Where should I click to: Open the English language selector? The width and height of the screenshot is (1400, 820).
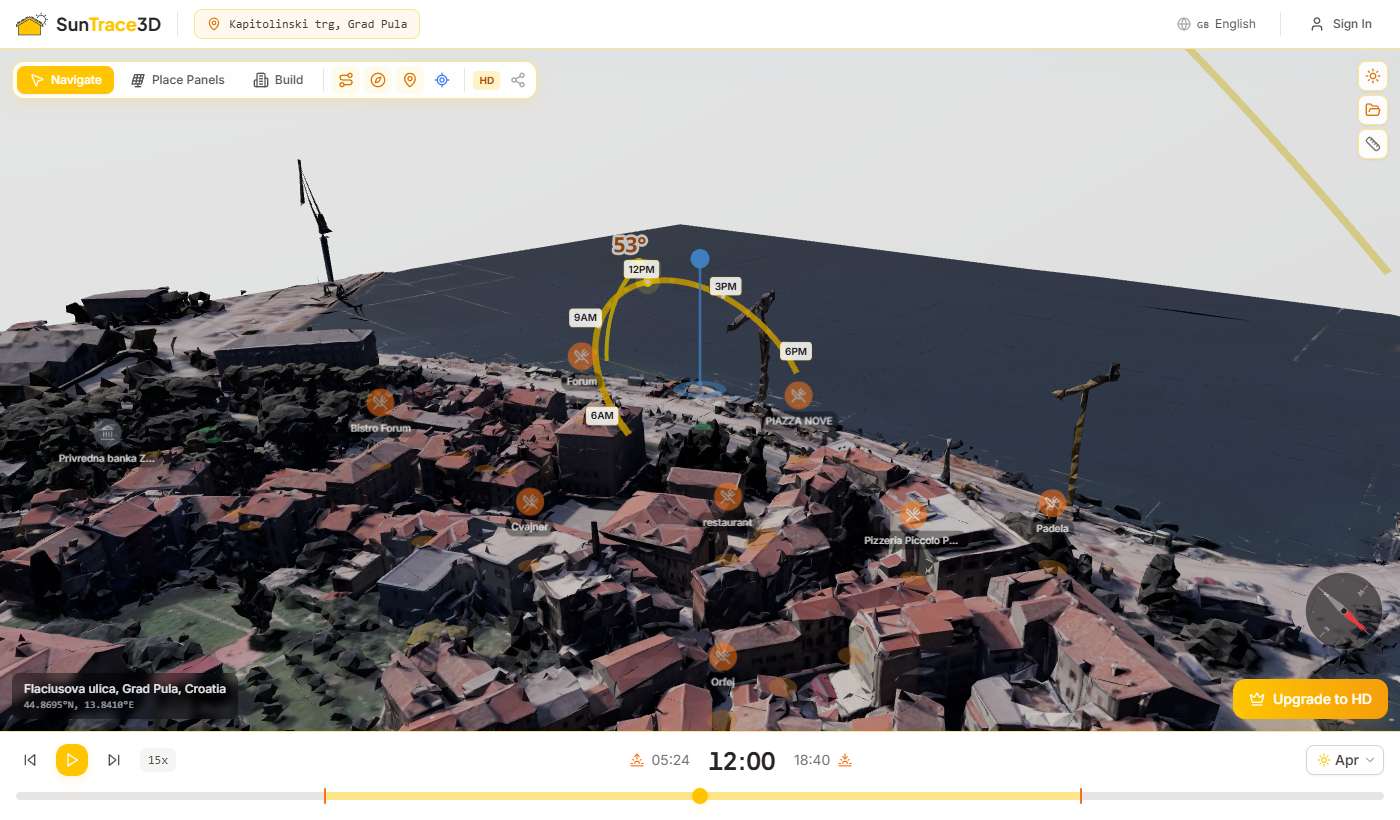[1216, 24]
